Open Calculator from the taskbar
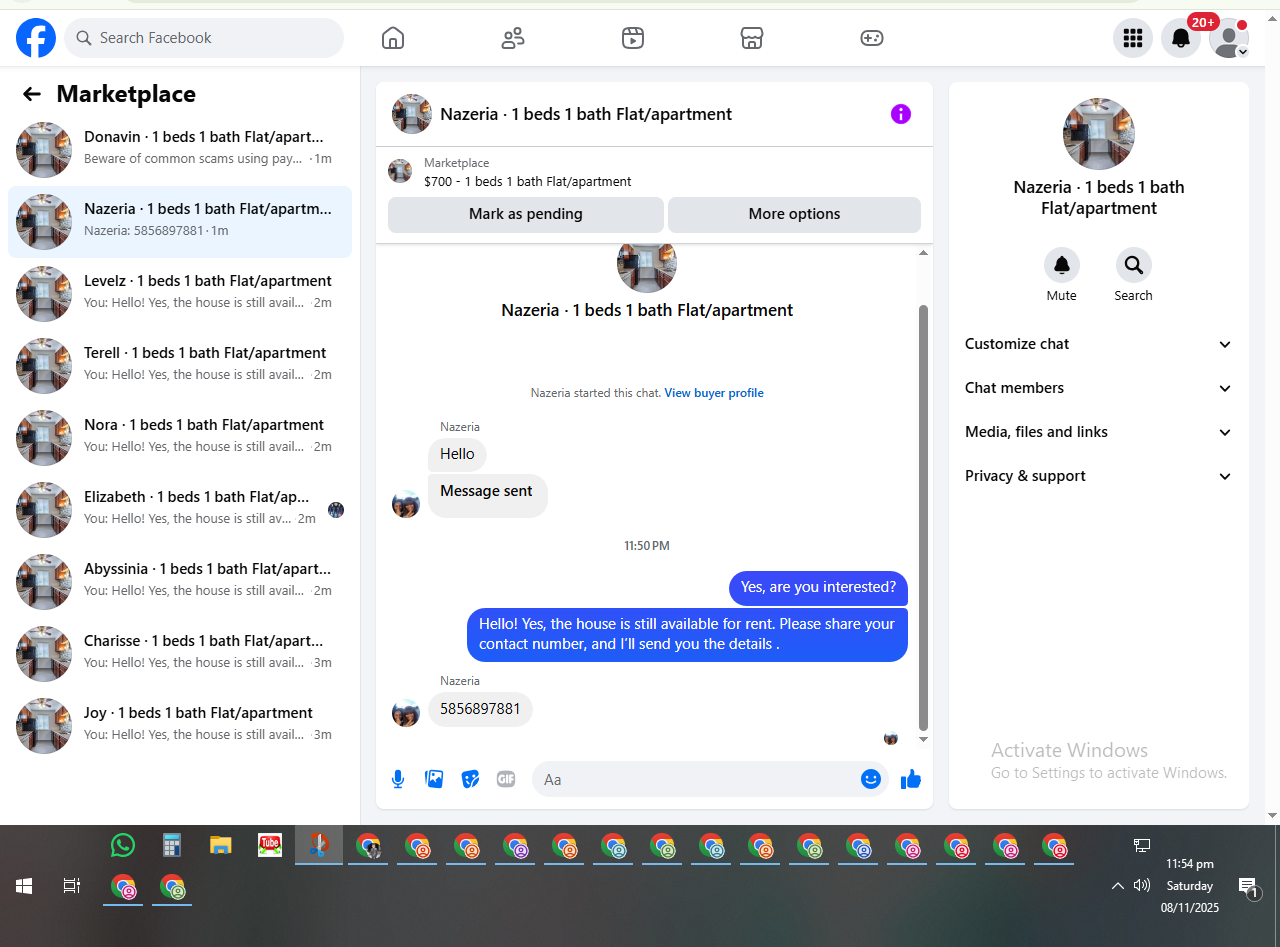1280x947 pixels. pyautogui.click(x=172, y=846)
